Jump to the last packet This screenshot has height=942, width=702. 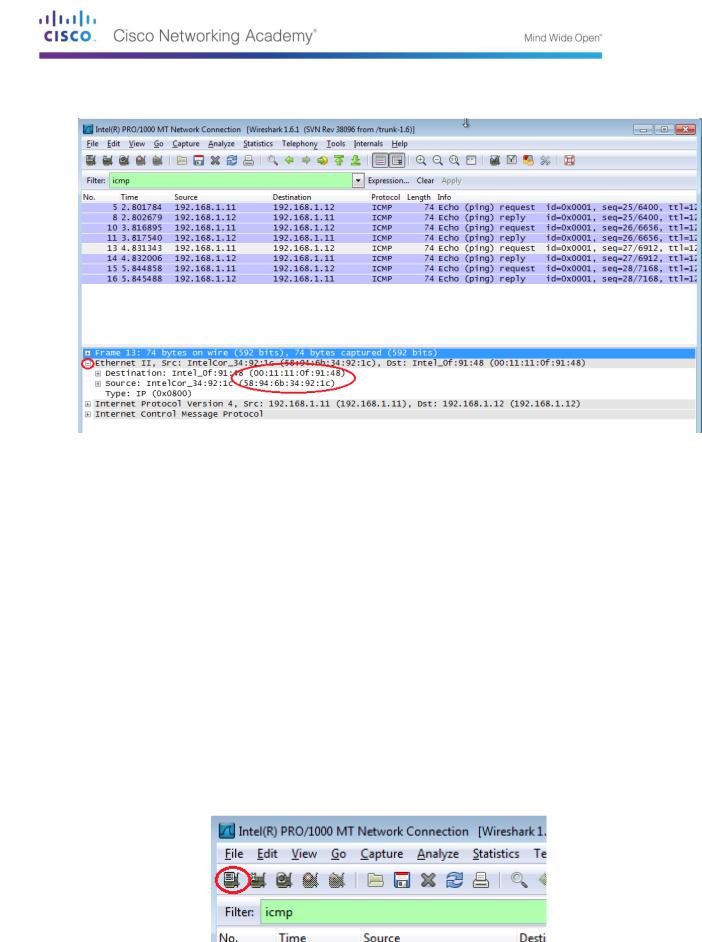tap(356, 160)
